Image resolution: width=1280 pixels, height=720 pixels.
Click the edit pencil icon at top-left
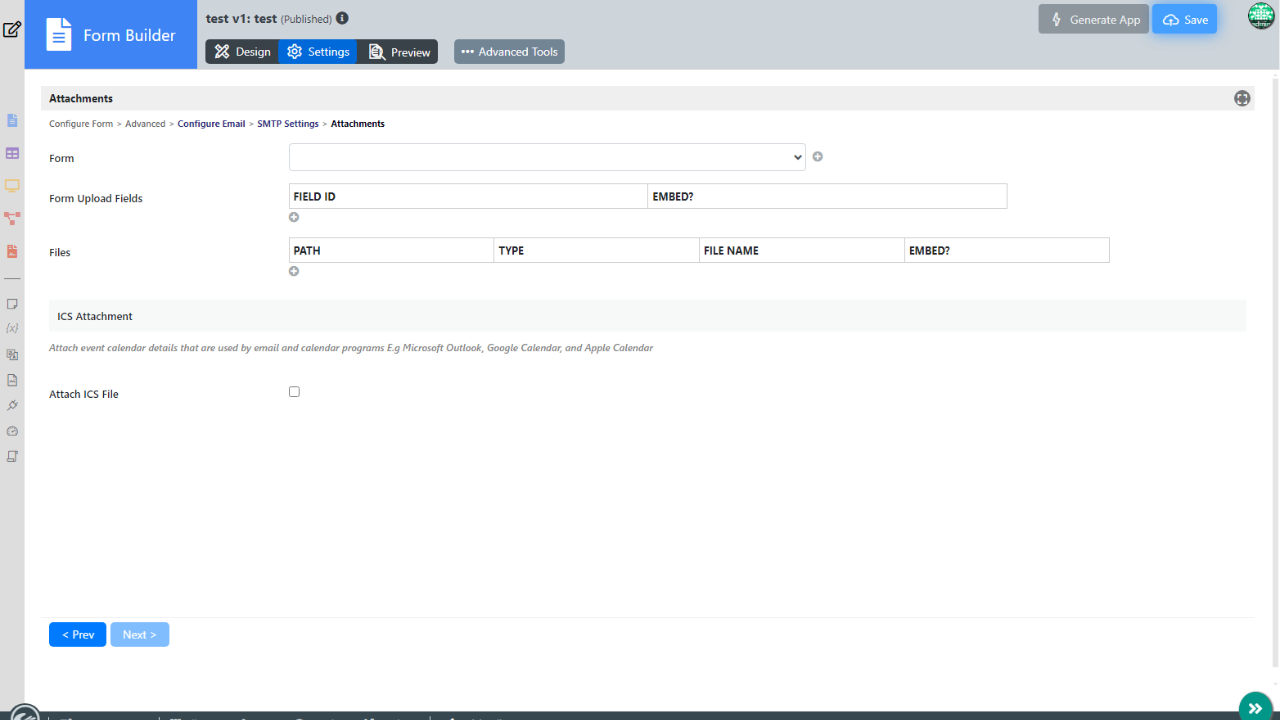pyautogui.click(x=12, y=29)
